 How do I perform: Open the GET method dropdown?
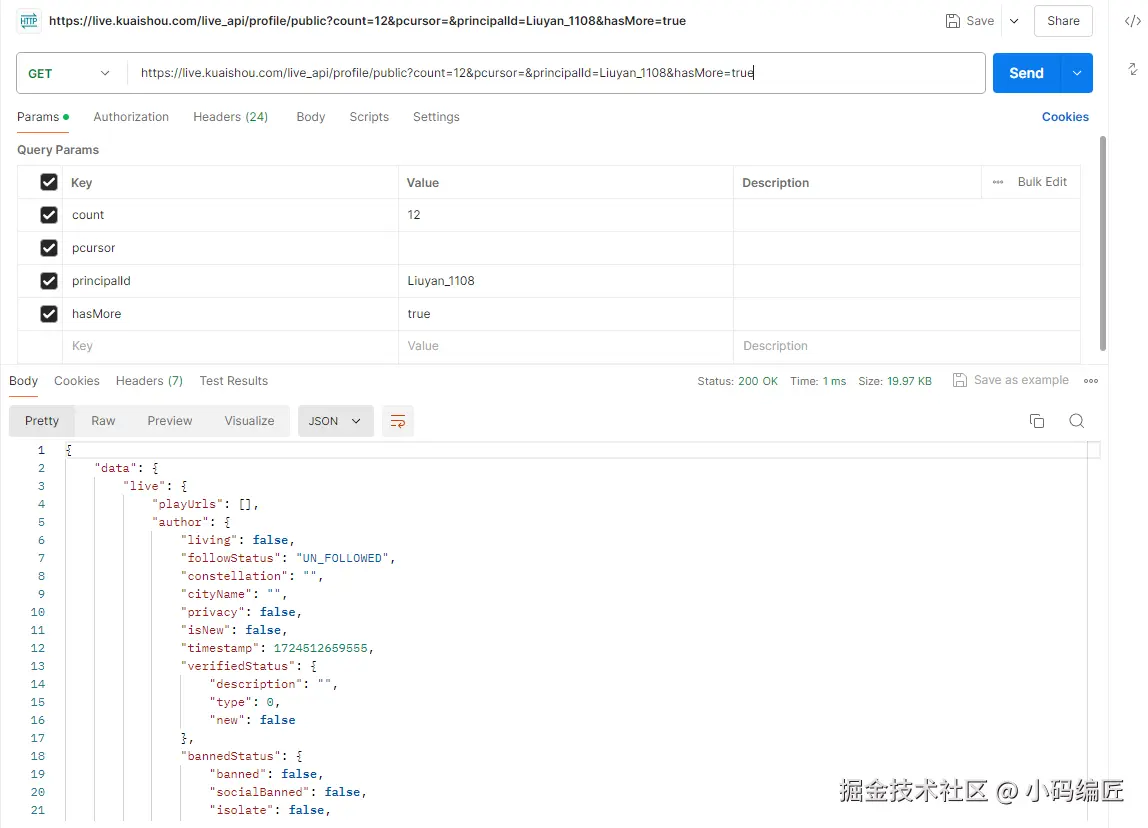click(69, 73)
